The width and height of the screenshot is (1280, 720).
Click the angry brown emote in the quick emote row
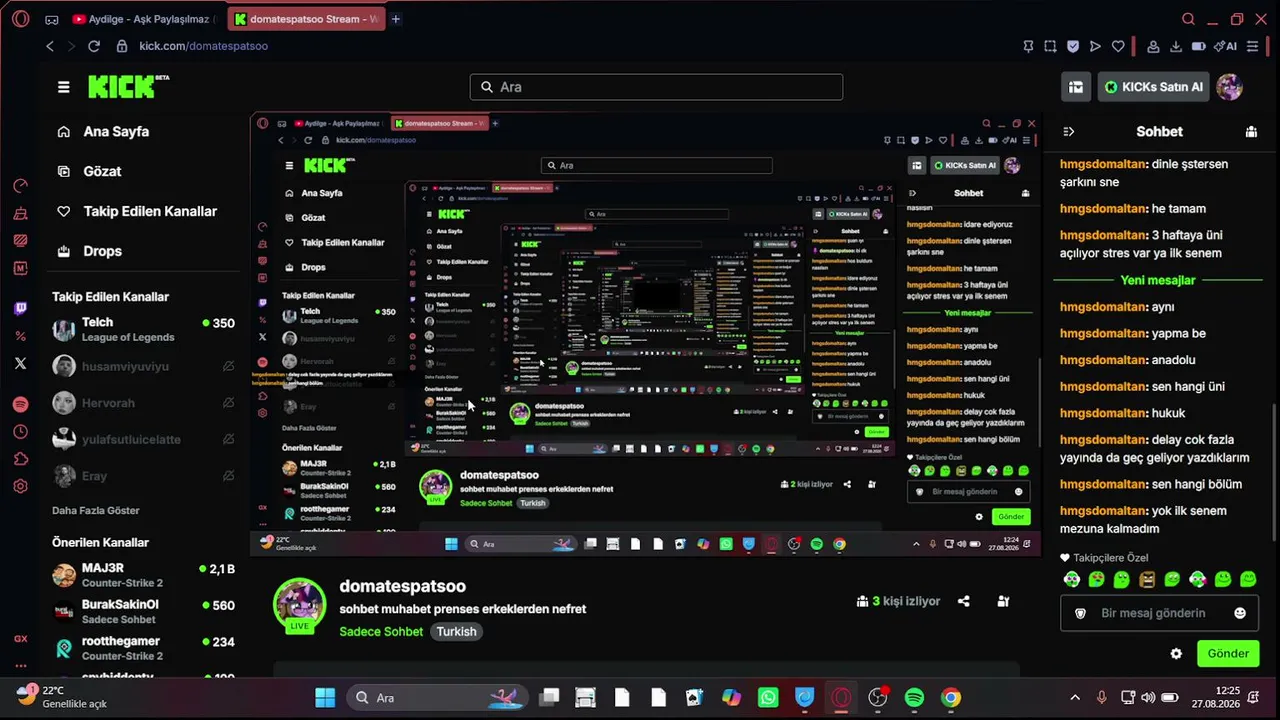(x=1147, y=579)
